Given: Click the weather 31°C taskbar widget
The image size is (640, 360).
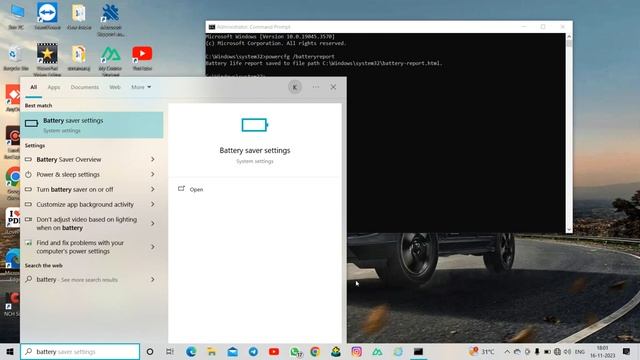Looking at the screenshot, I should 482,351.
